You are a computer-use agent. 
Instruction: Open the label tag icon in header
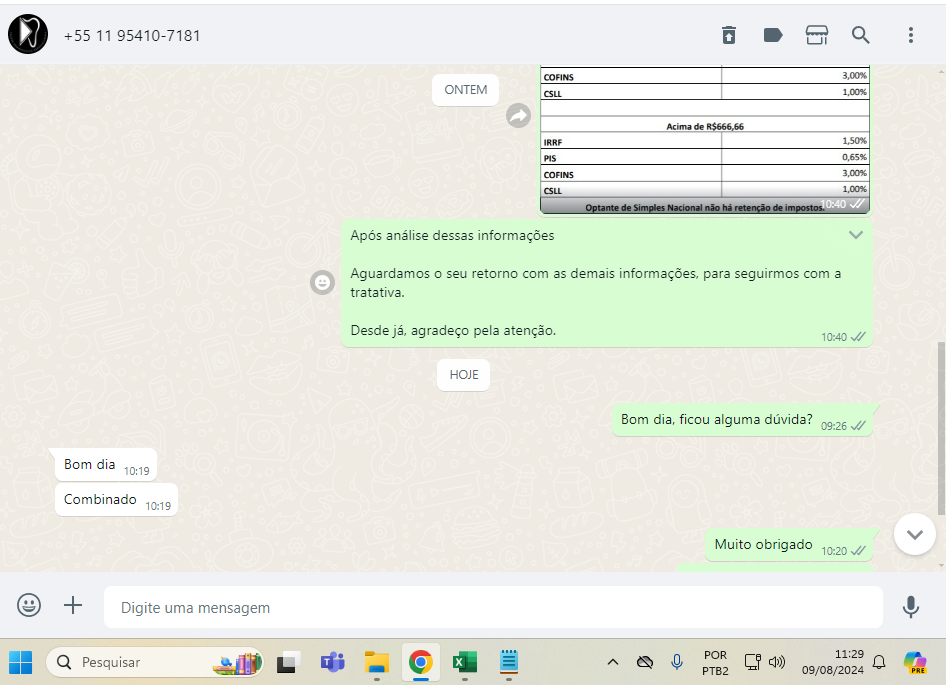[x=773, y=35]
